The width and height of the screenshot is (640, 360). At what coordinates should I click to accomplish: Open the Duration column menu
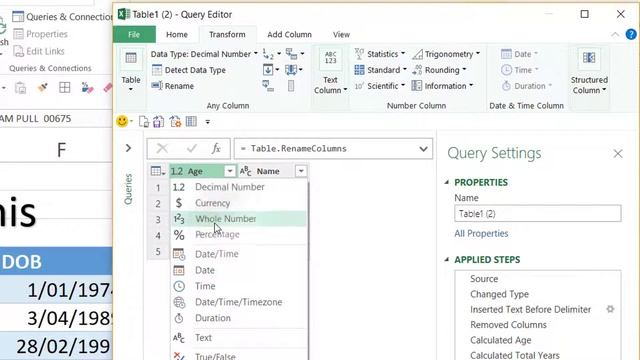pyautogui.click(x=526, y=86)
